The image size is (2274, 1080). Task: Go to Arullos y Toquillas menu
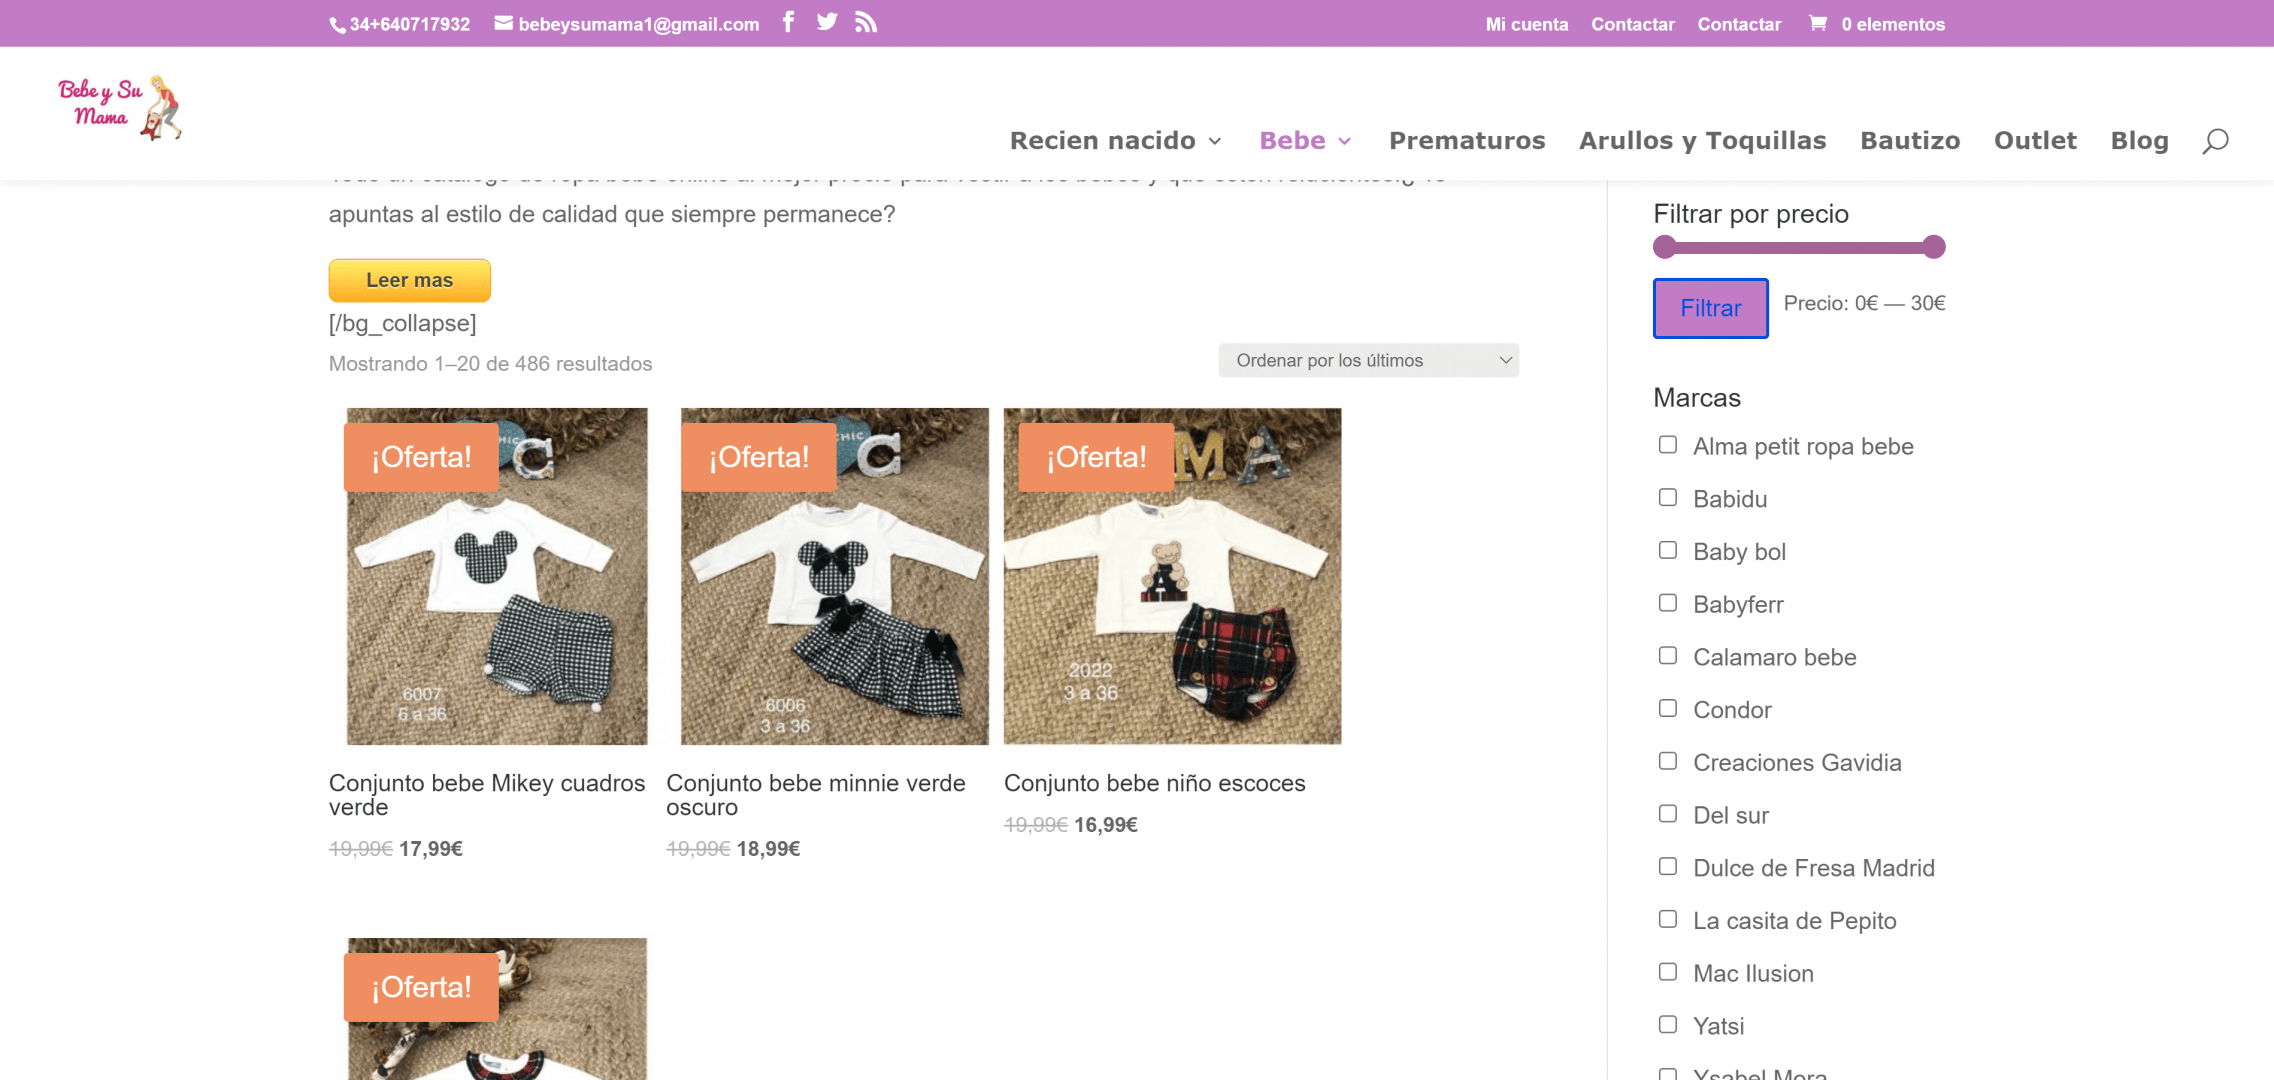(1702, 141)
